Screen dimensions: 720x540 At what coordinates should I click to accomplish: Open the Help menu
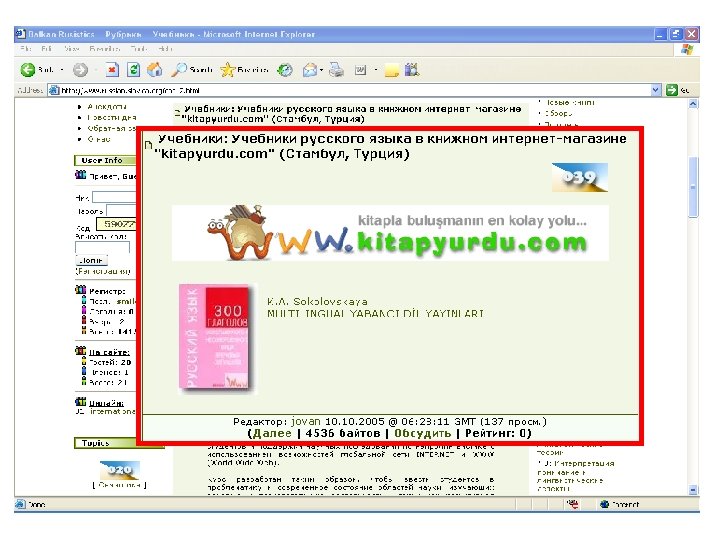pos(164,48)
